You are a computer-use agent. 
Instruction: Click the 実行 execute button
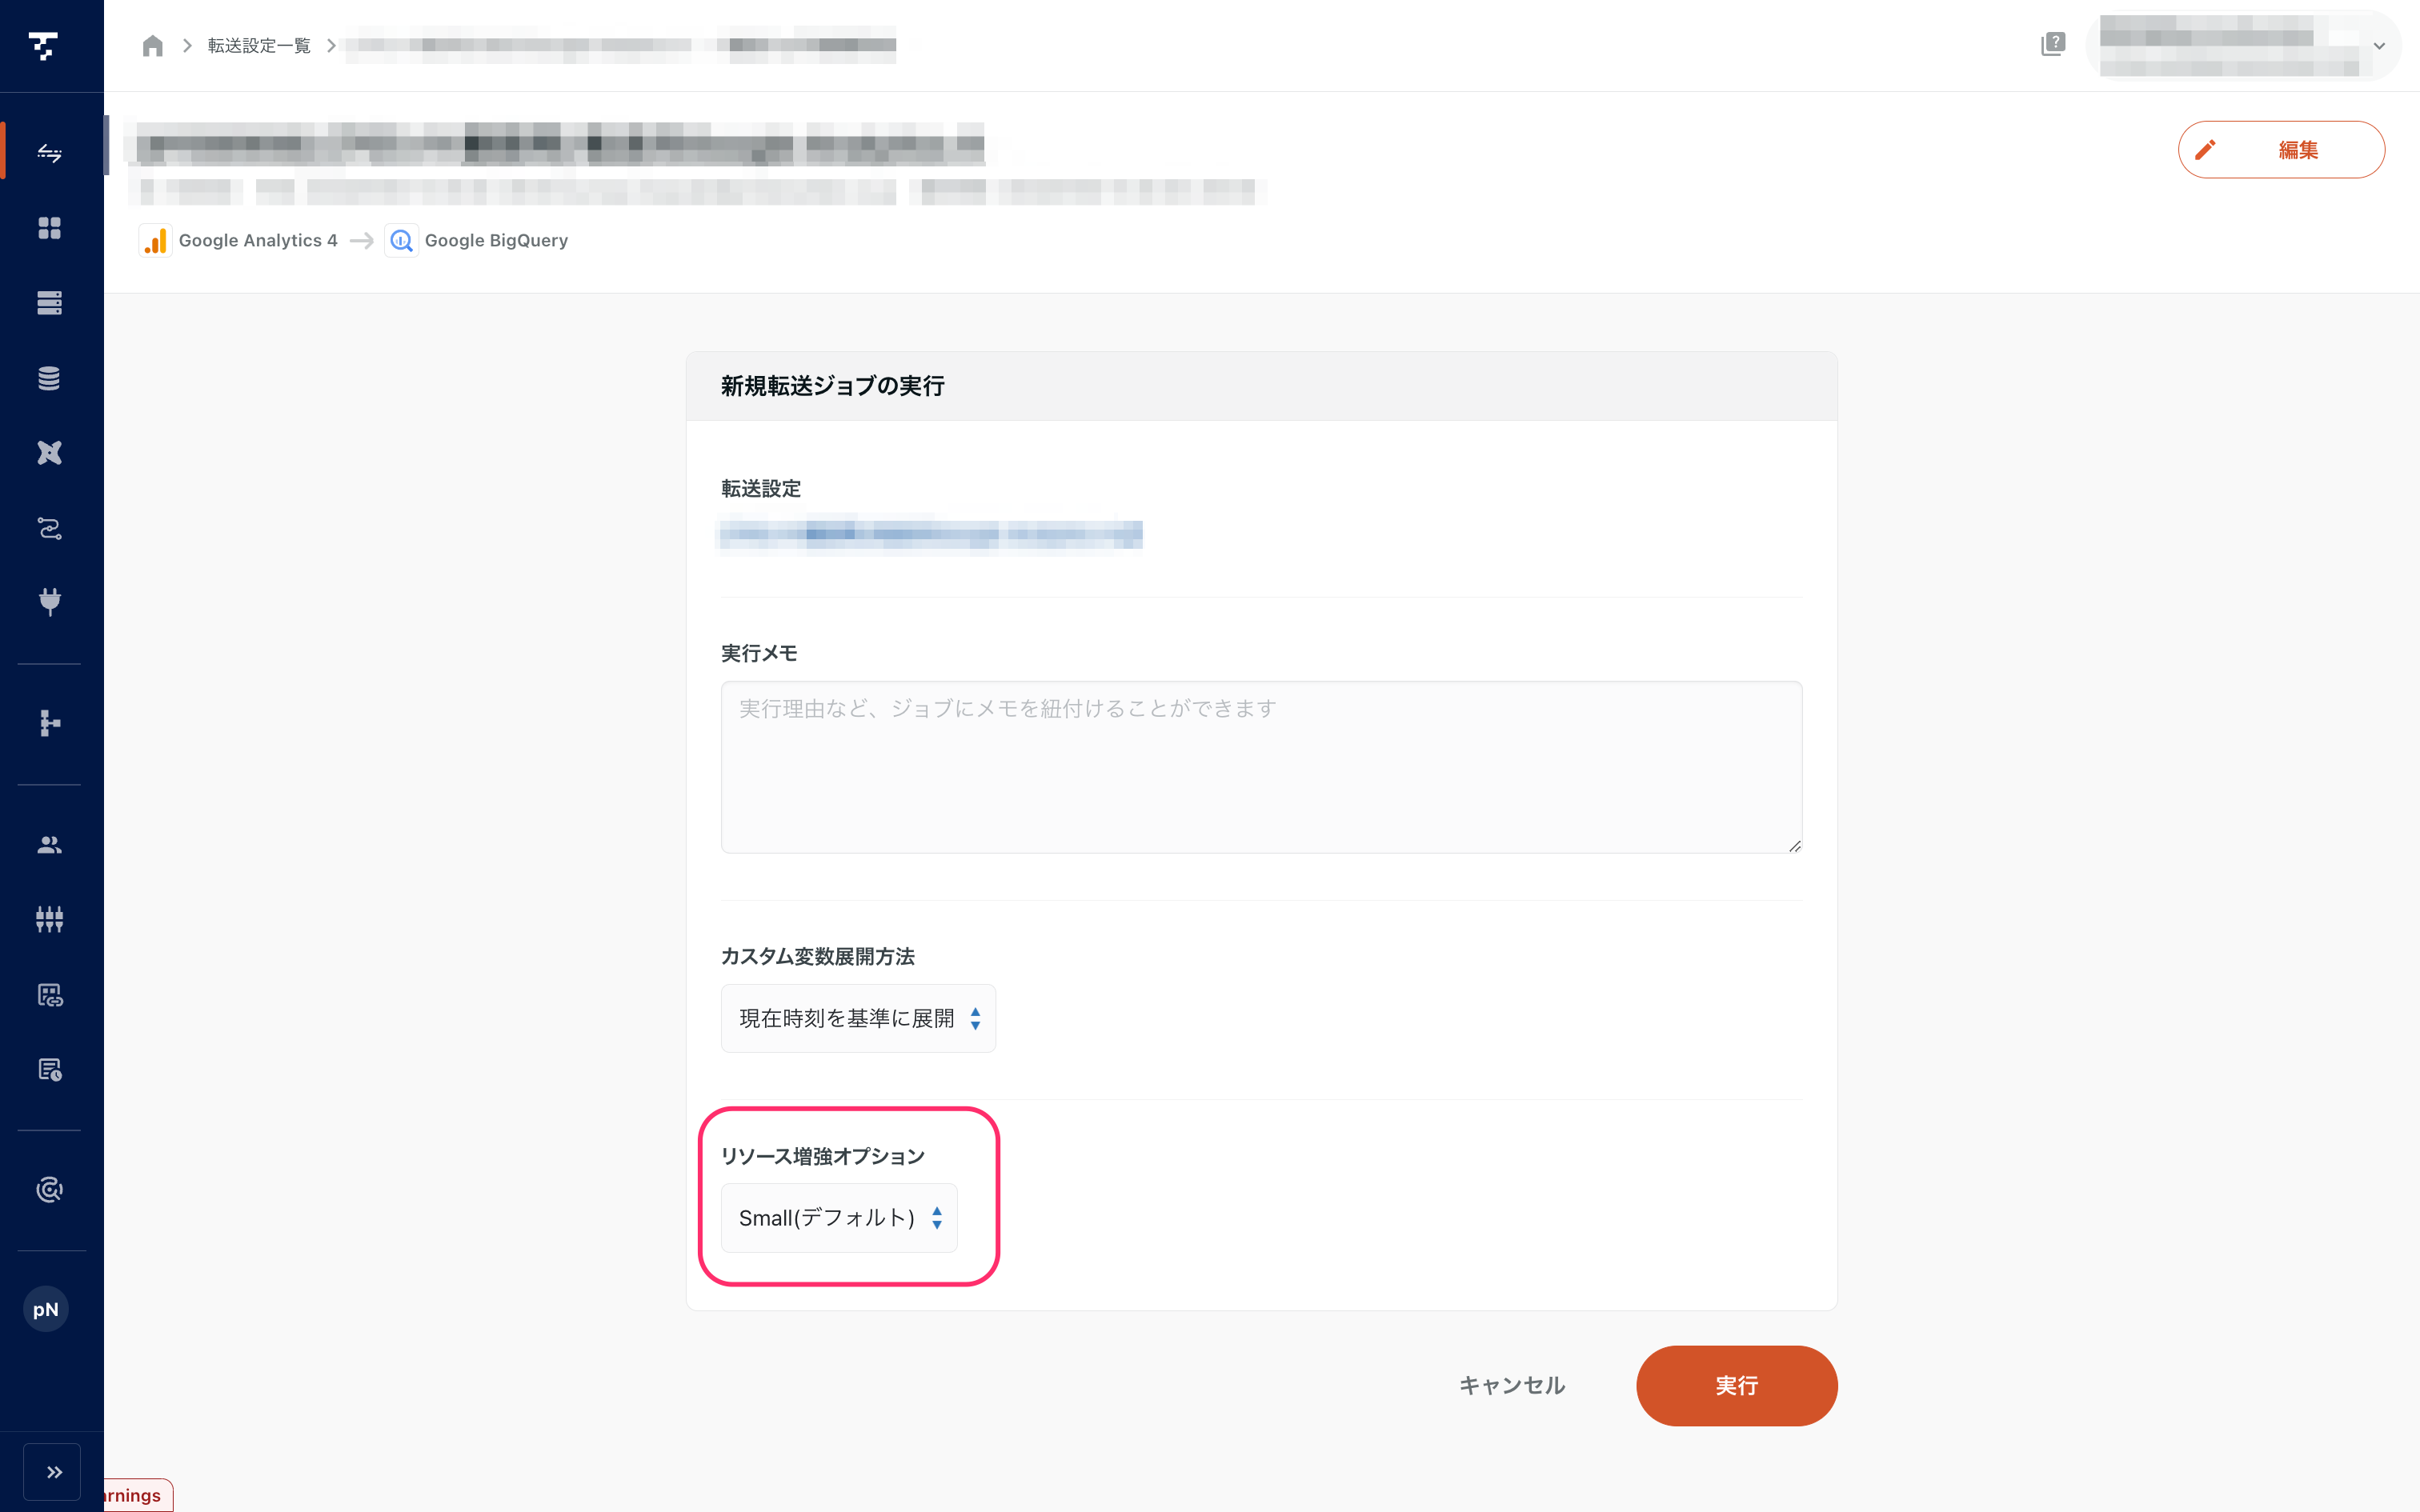tap(1737, 1385)
